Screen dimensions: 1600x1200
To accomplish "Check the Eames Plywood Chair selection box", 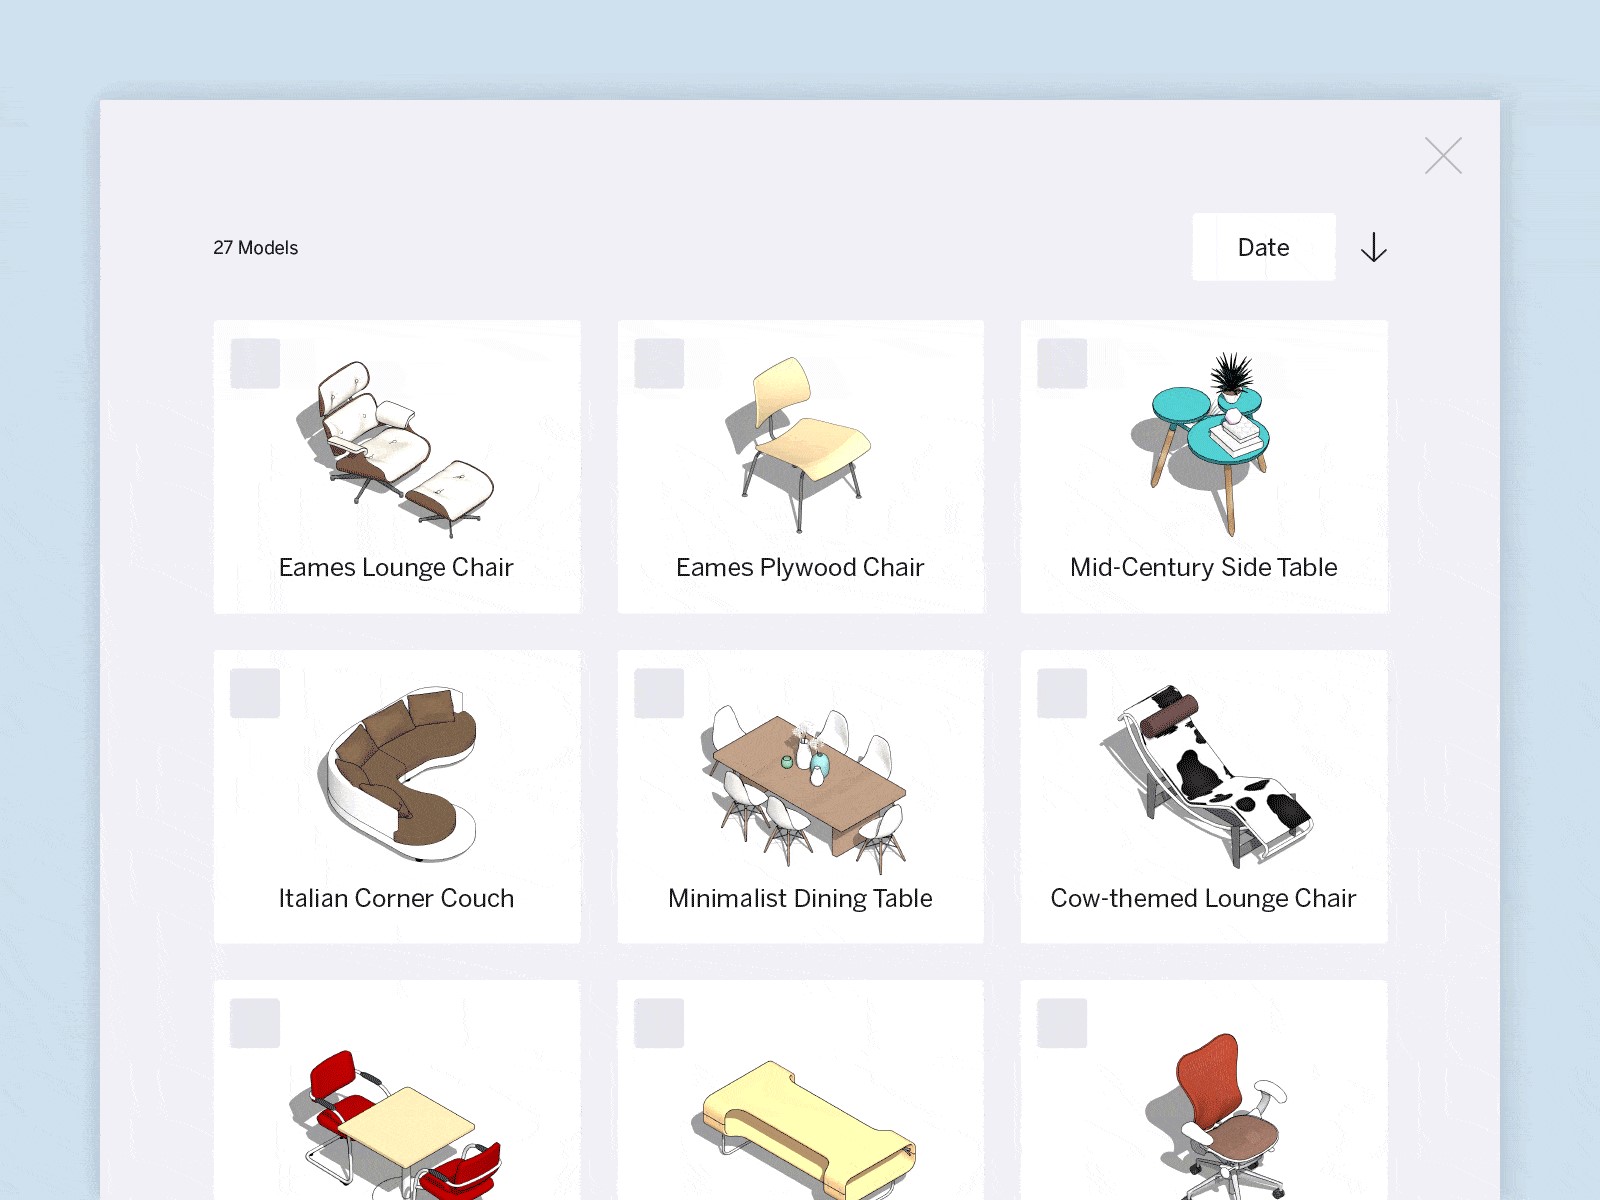I will coord(659,363).
